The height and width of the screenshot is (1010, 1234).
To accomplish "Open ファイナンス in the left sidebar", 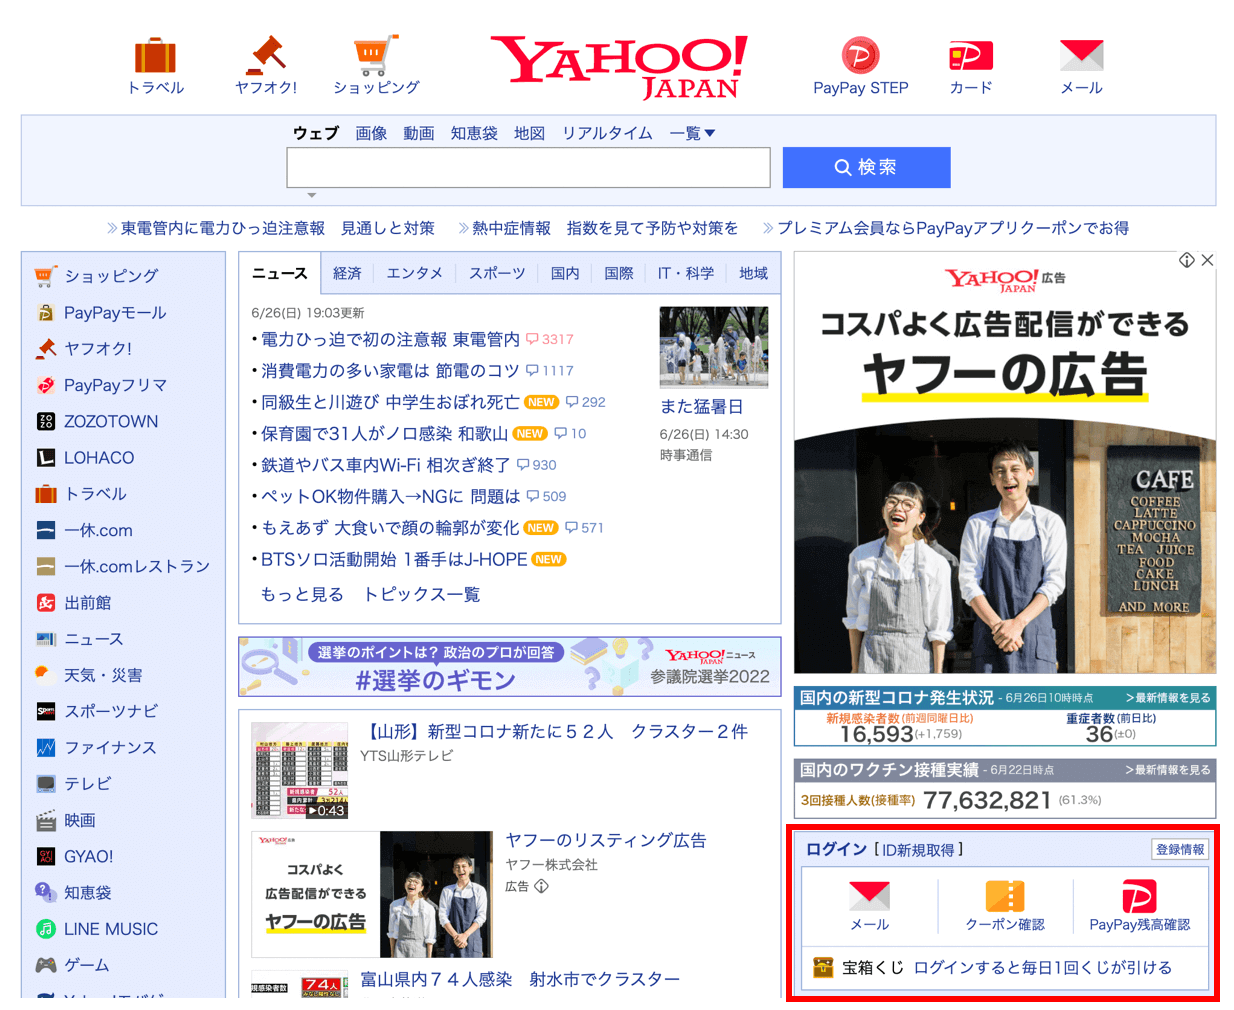I will pyautogui.click(x=110, y=748).
